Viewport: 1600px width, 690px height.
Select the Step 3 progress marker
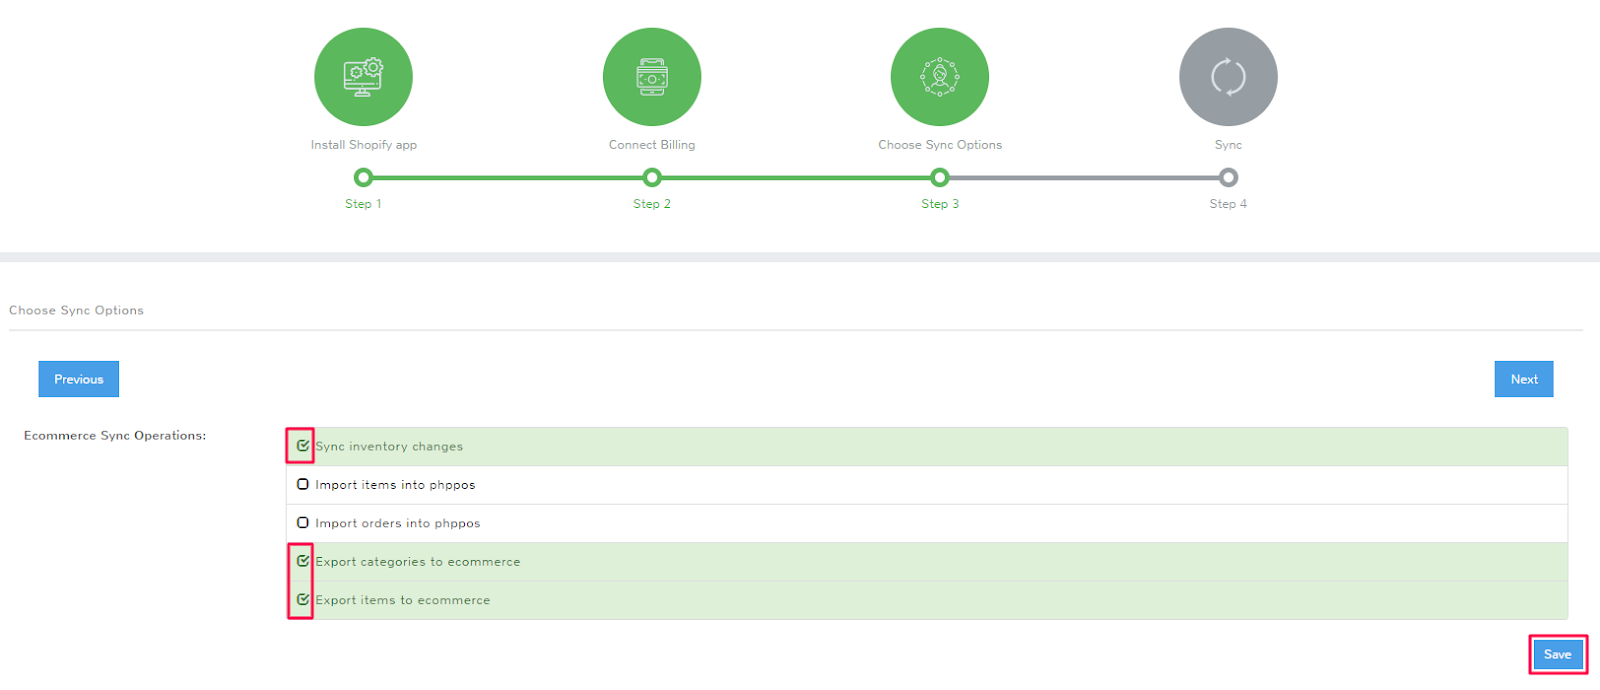[939, 178]
